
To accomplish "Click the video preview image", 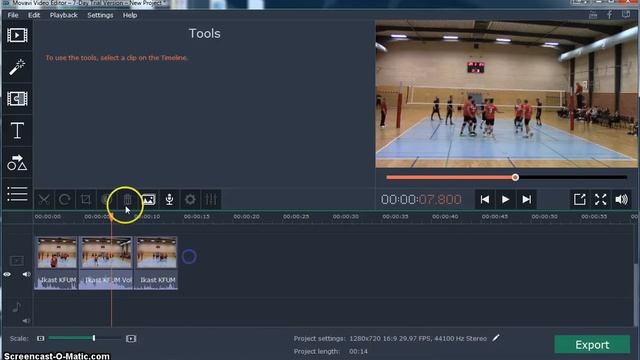I will [x=507, y=94].
